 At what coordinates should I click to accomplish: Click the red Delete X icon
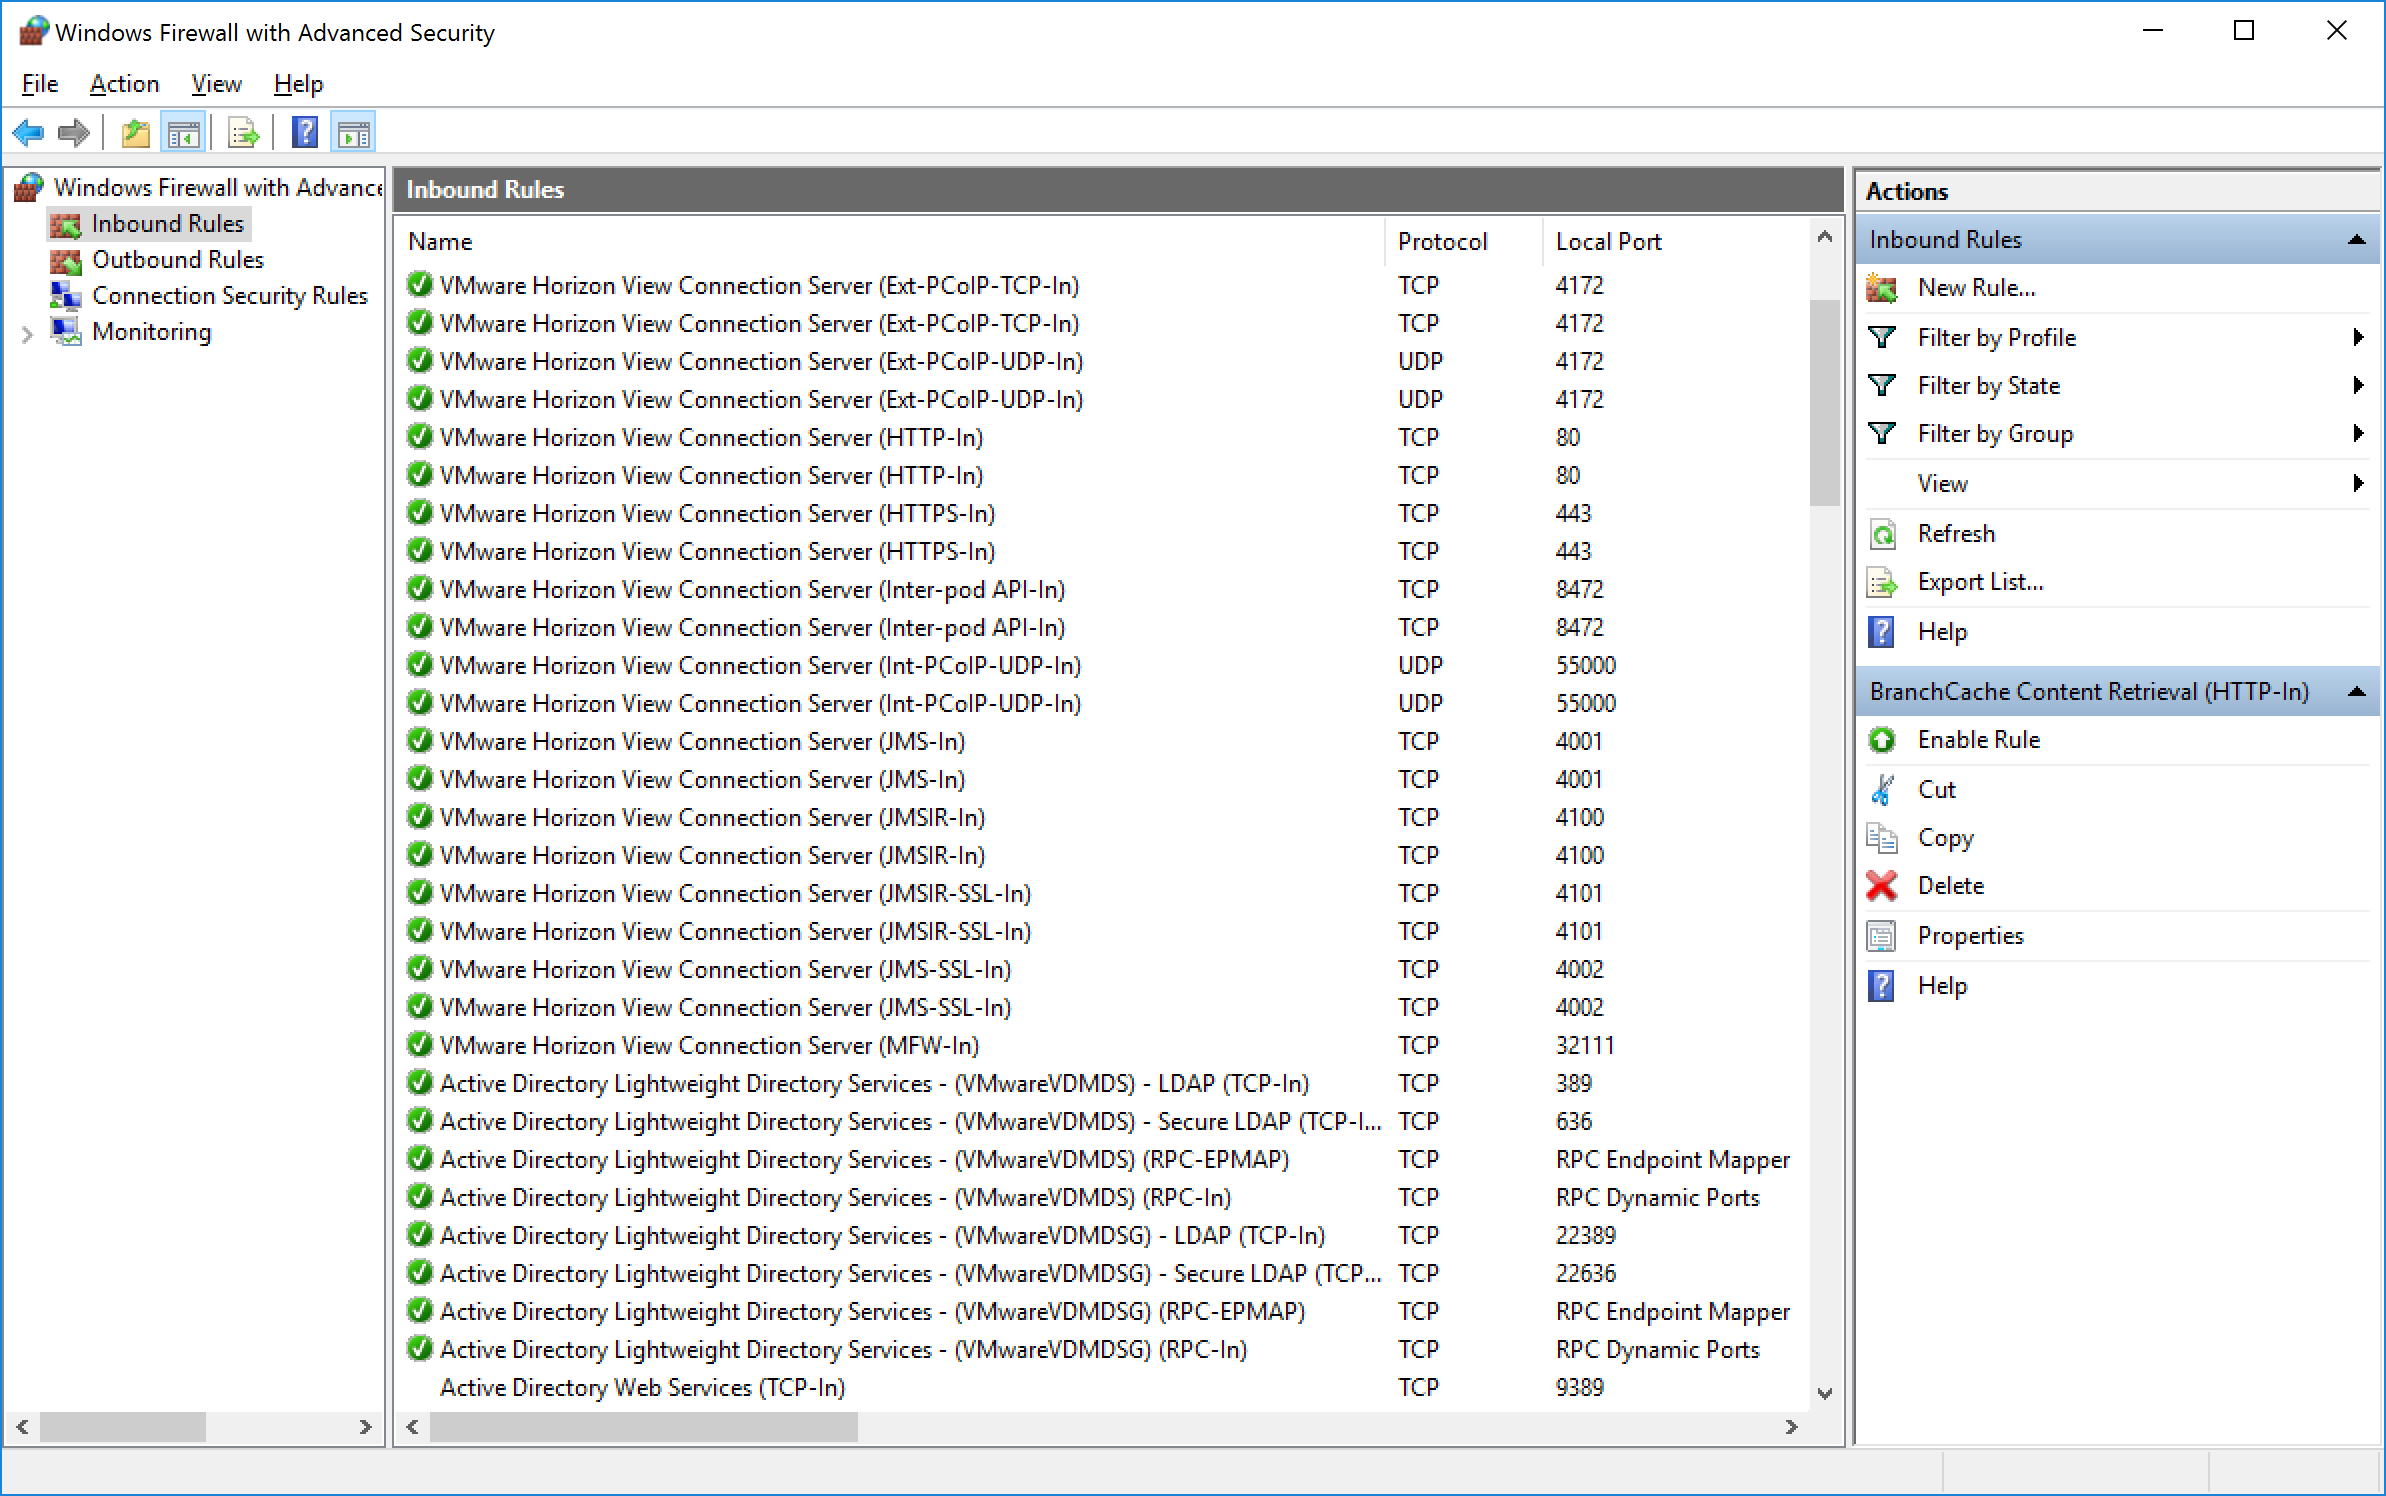coord(1882,886)
